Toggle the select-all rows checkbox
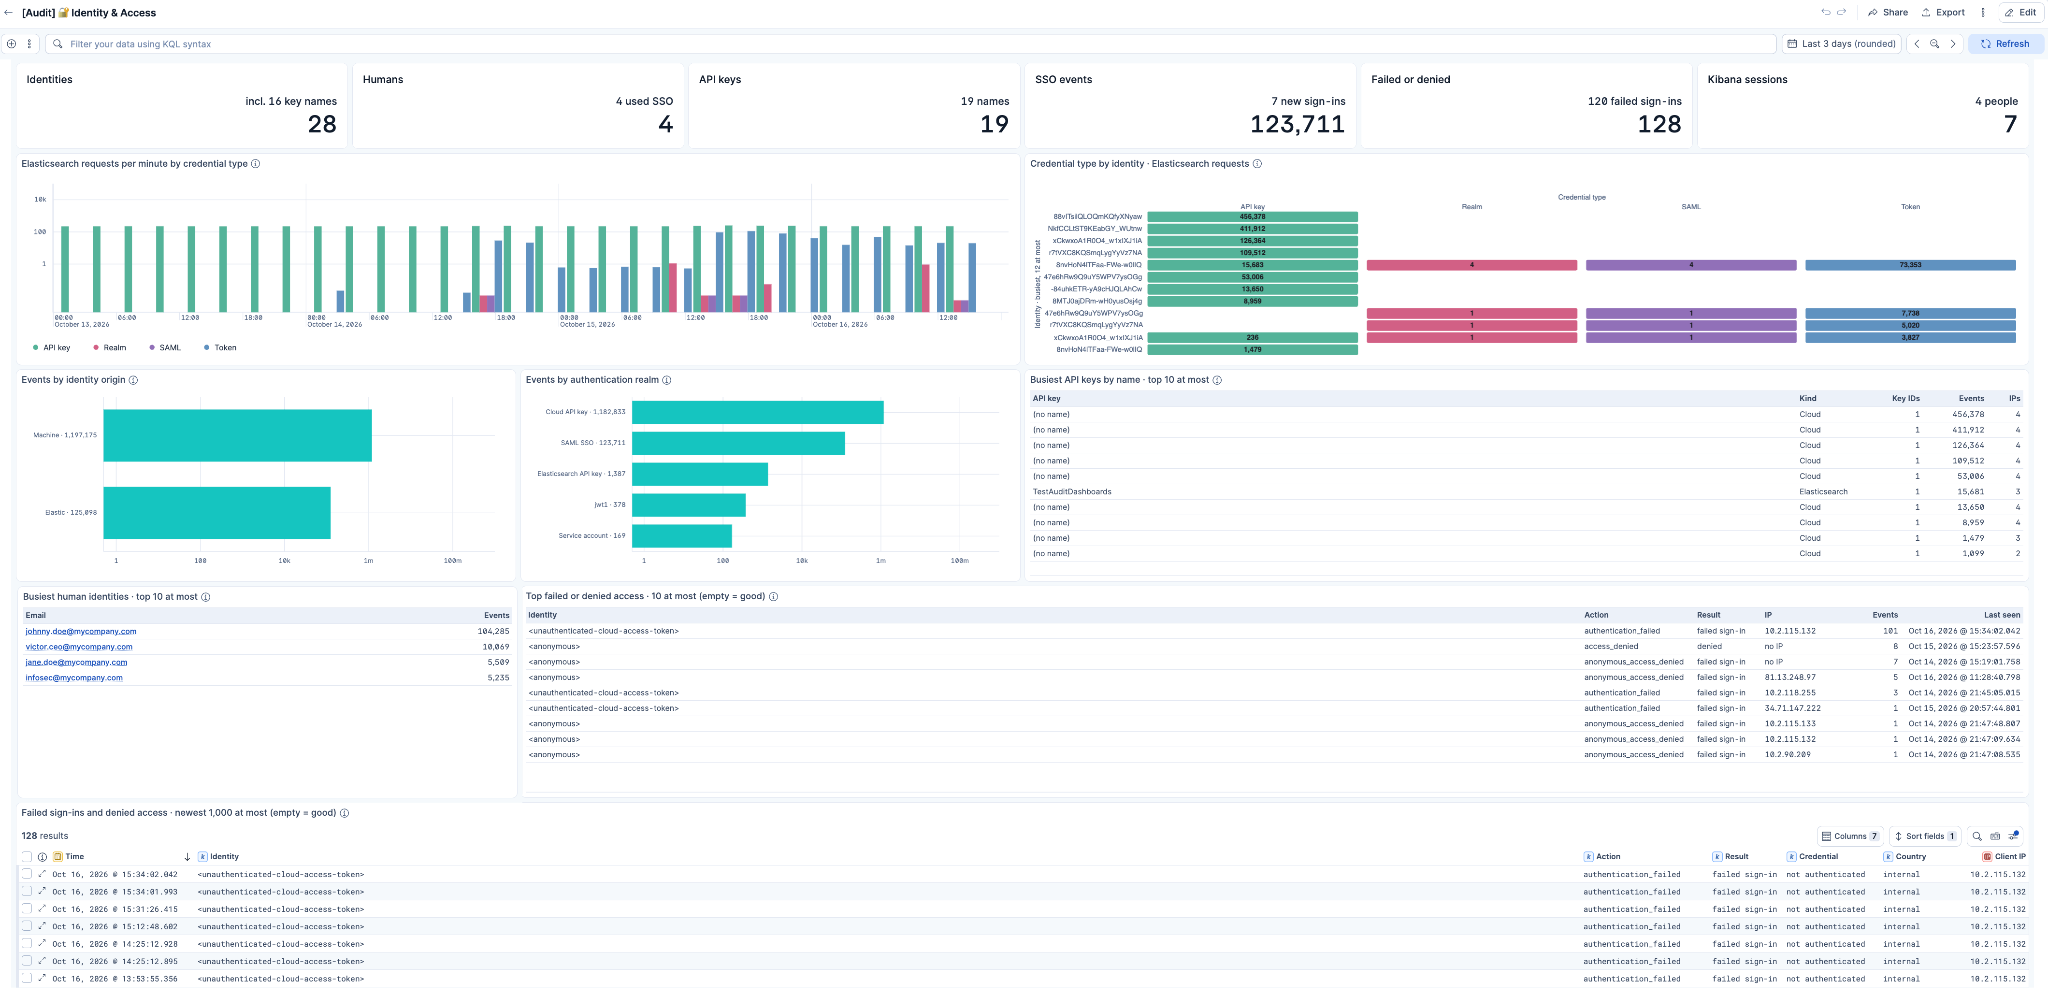Screen dimensions: 2048x988 [x=27, y=857]
